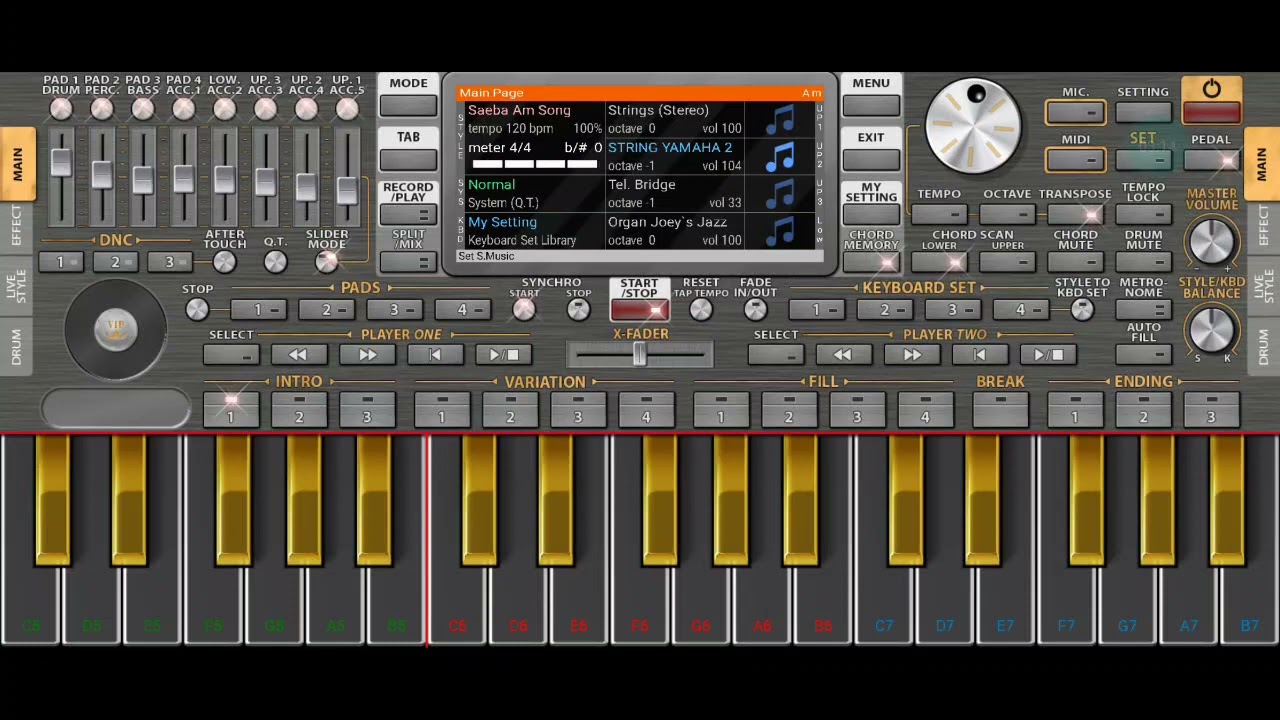
Task: Tap the PAD 1 DRUM knob
Action: tap(61, 109)
